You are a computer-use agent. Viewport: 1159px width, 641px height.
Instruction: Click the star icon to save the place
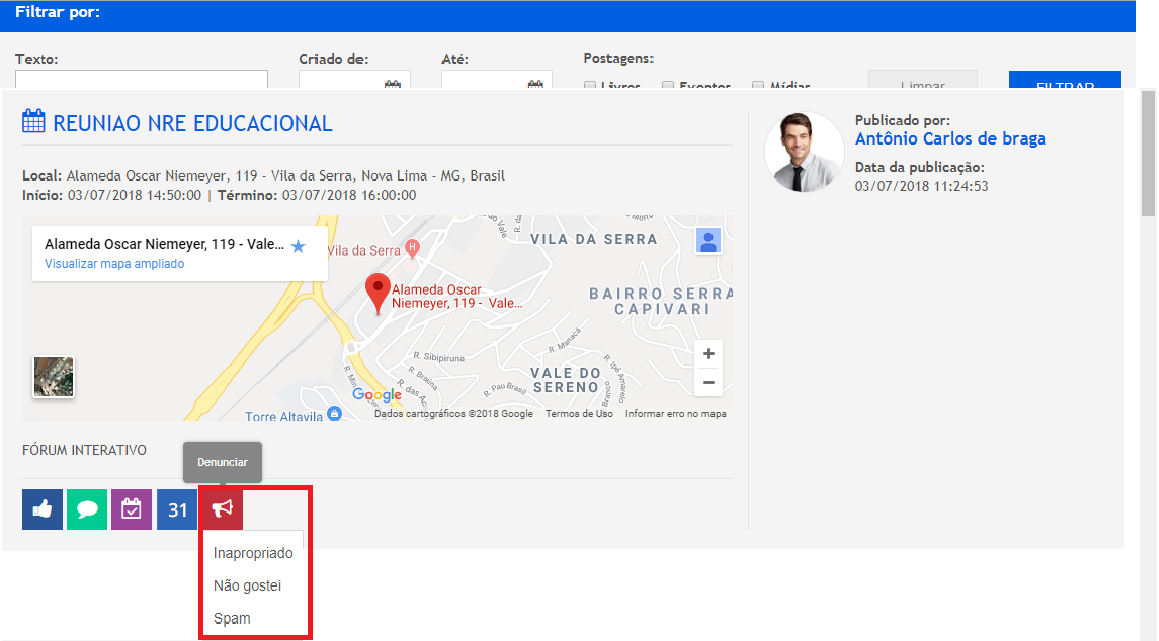[298, 245]
